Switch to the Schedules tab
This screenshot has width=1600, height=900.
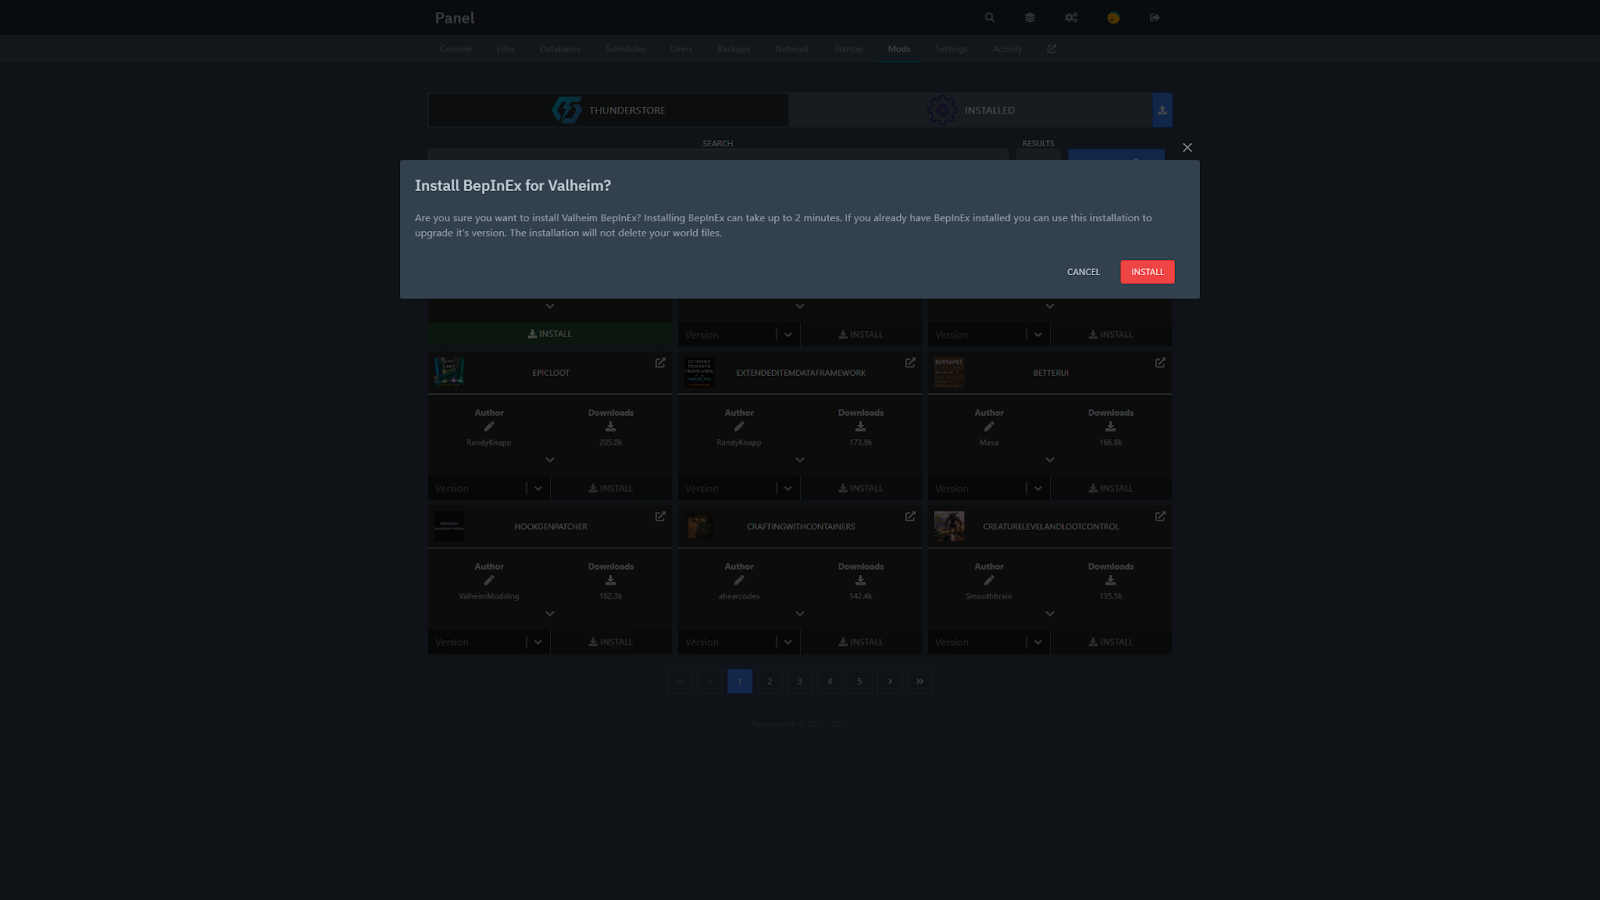(x=625, y=49)
